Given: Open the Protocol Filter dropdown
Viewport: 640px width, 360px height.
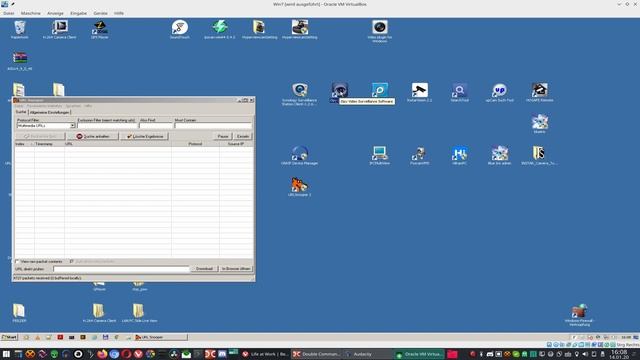Looking at the screenshot, I should (x=72, y=126).
